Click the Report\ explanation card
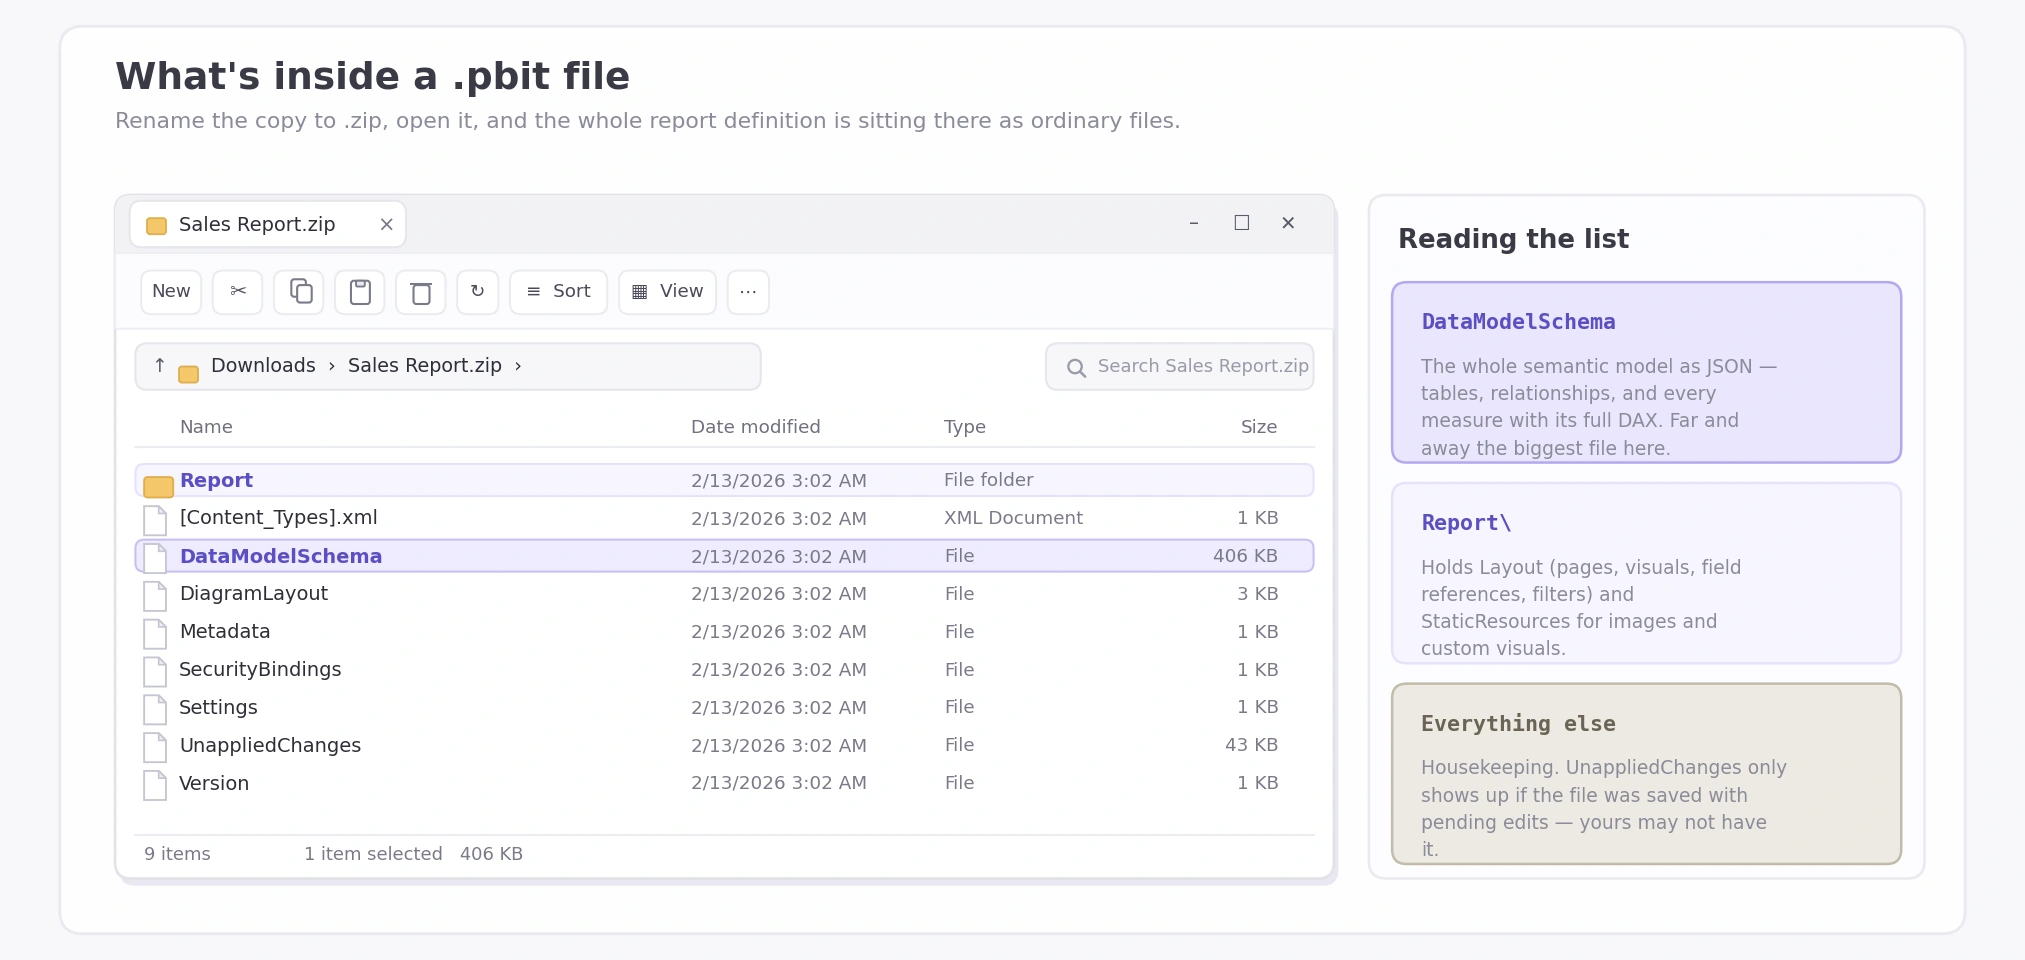 (1646, 573)
